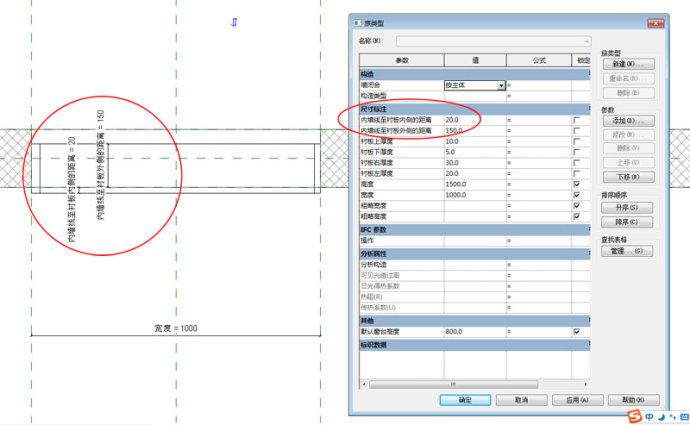This screenshot has height=425, width=690.
Task: Uncheck the lock box for 默认窗台高度
Action: [577, 331]
